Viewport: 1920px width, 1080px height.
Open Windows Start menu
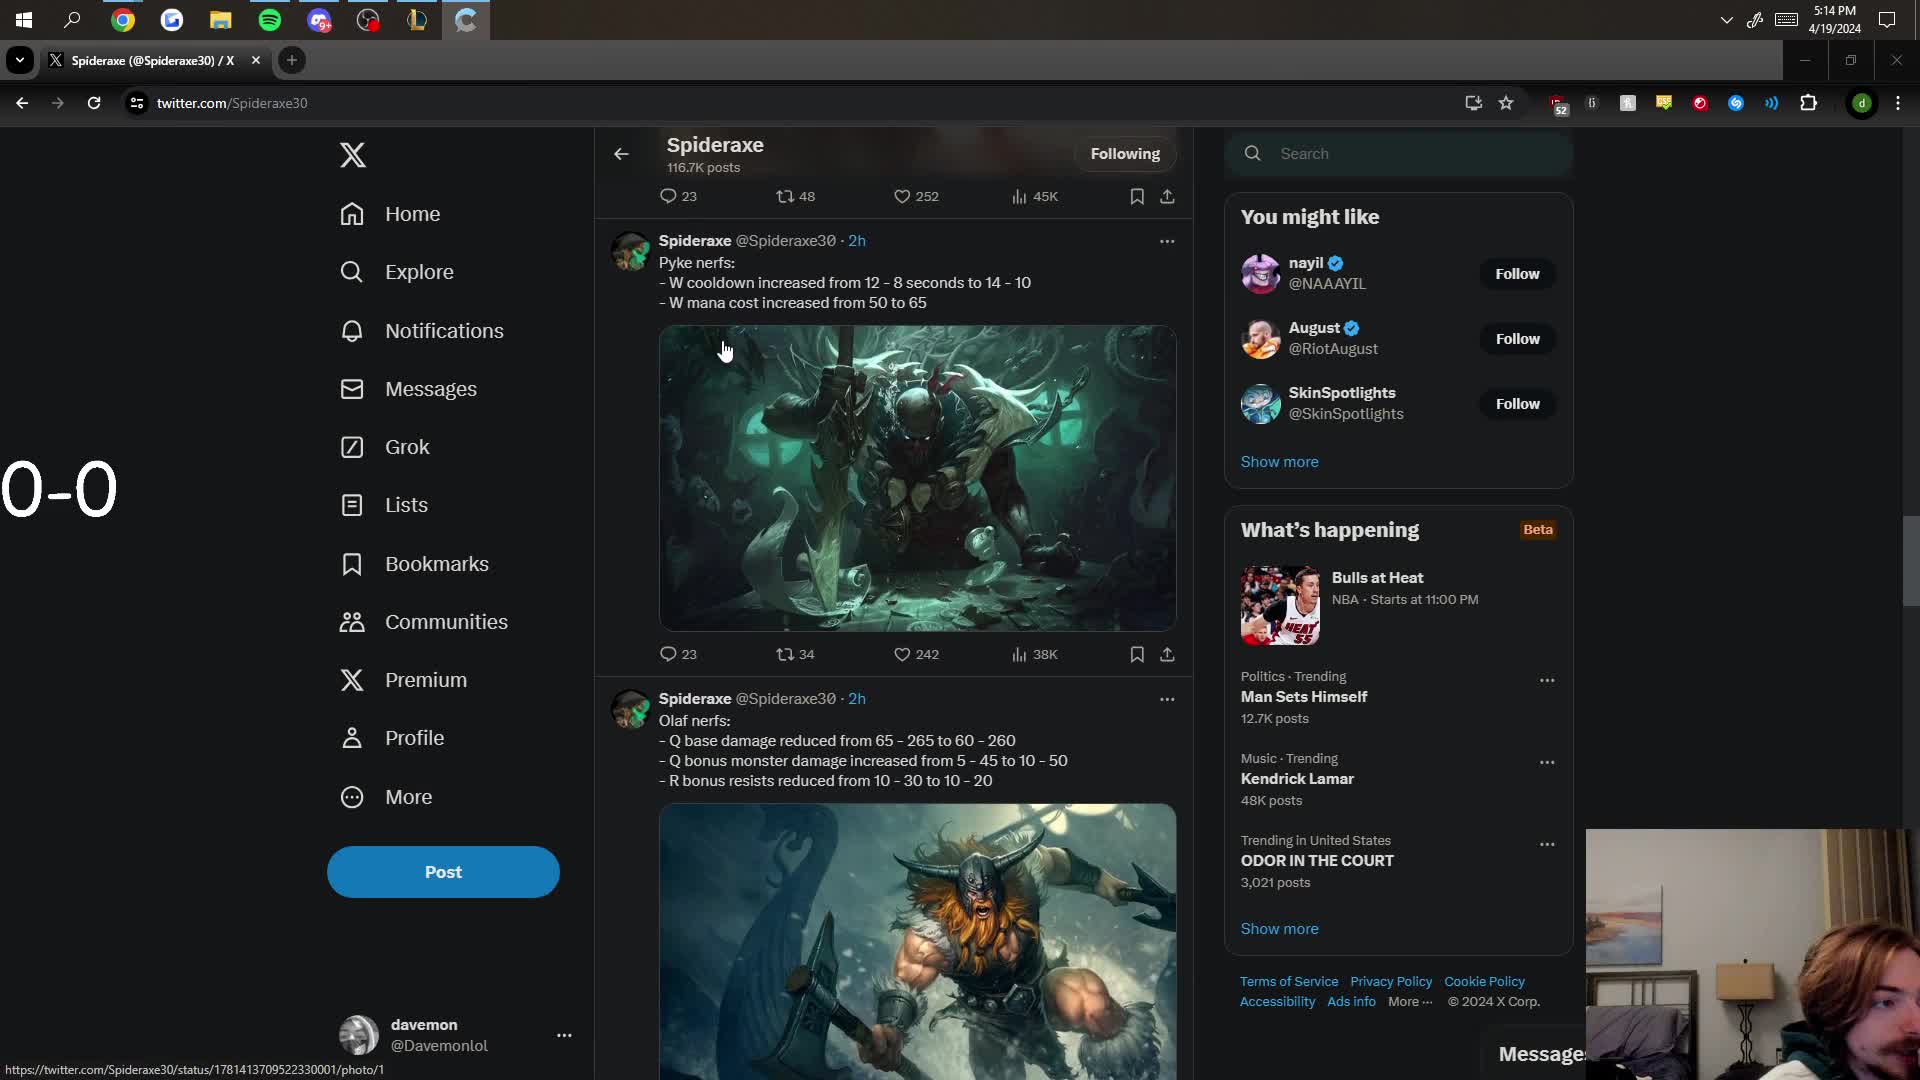point(24,20)
